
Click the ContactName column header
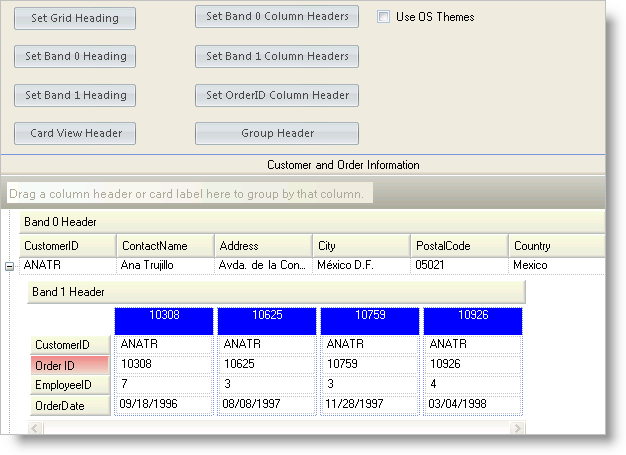click(x=165, y=246)
